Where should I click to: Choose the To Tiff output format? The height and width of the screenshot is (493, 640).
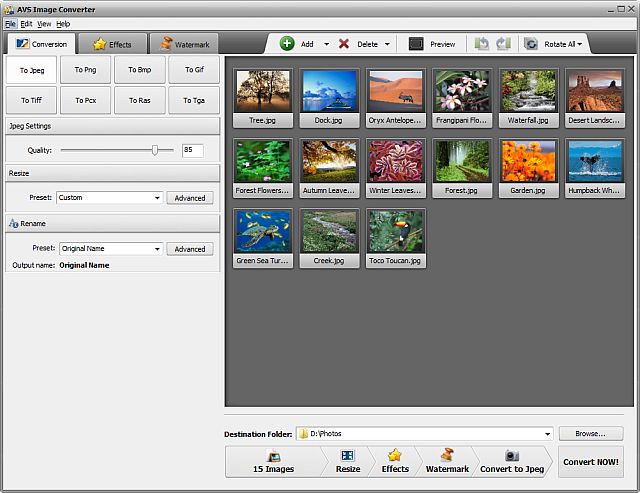[31, 100]
